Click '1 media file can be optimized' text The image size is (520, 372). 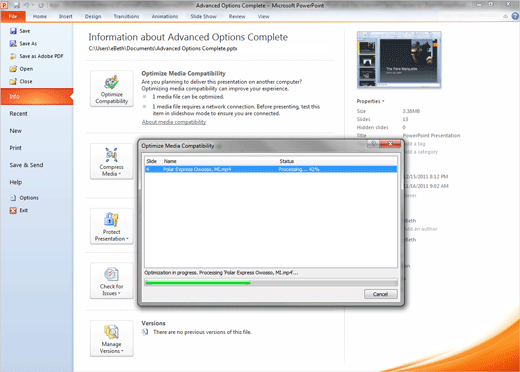188,97
